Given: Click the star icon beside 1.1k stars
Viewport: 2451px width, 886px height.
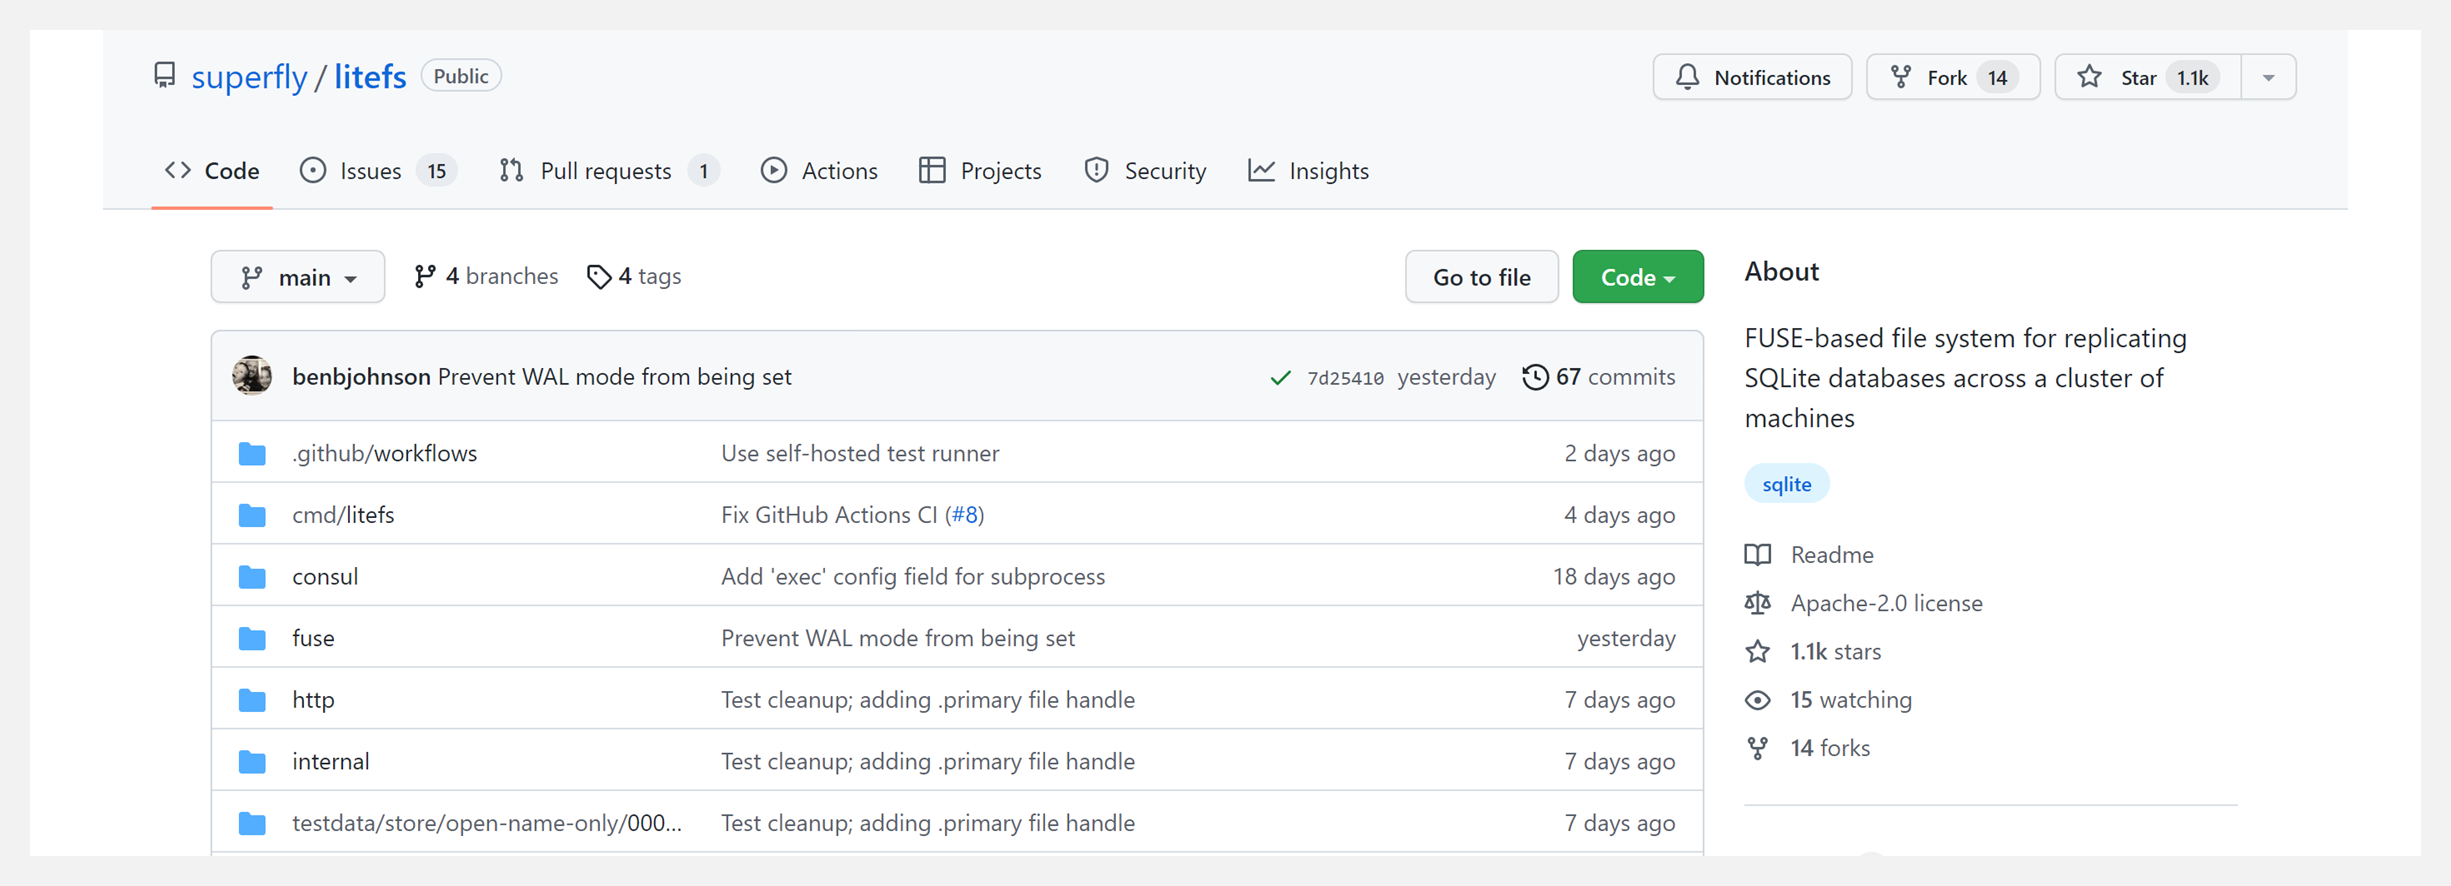Looking at the screenshot, I should (x=1758, y=652).
